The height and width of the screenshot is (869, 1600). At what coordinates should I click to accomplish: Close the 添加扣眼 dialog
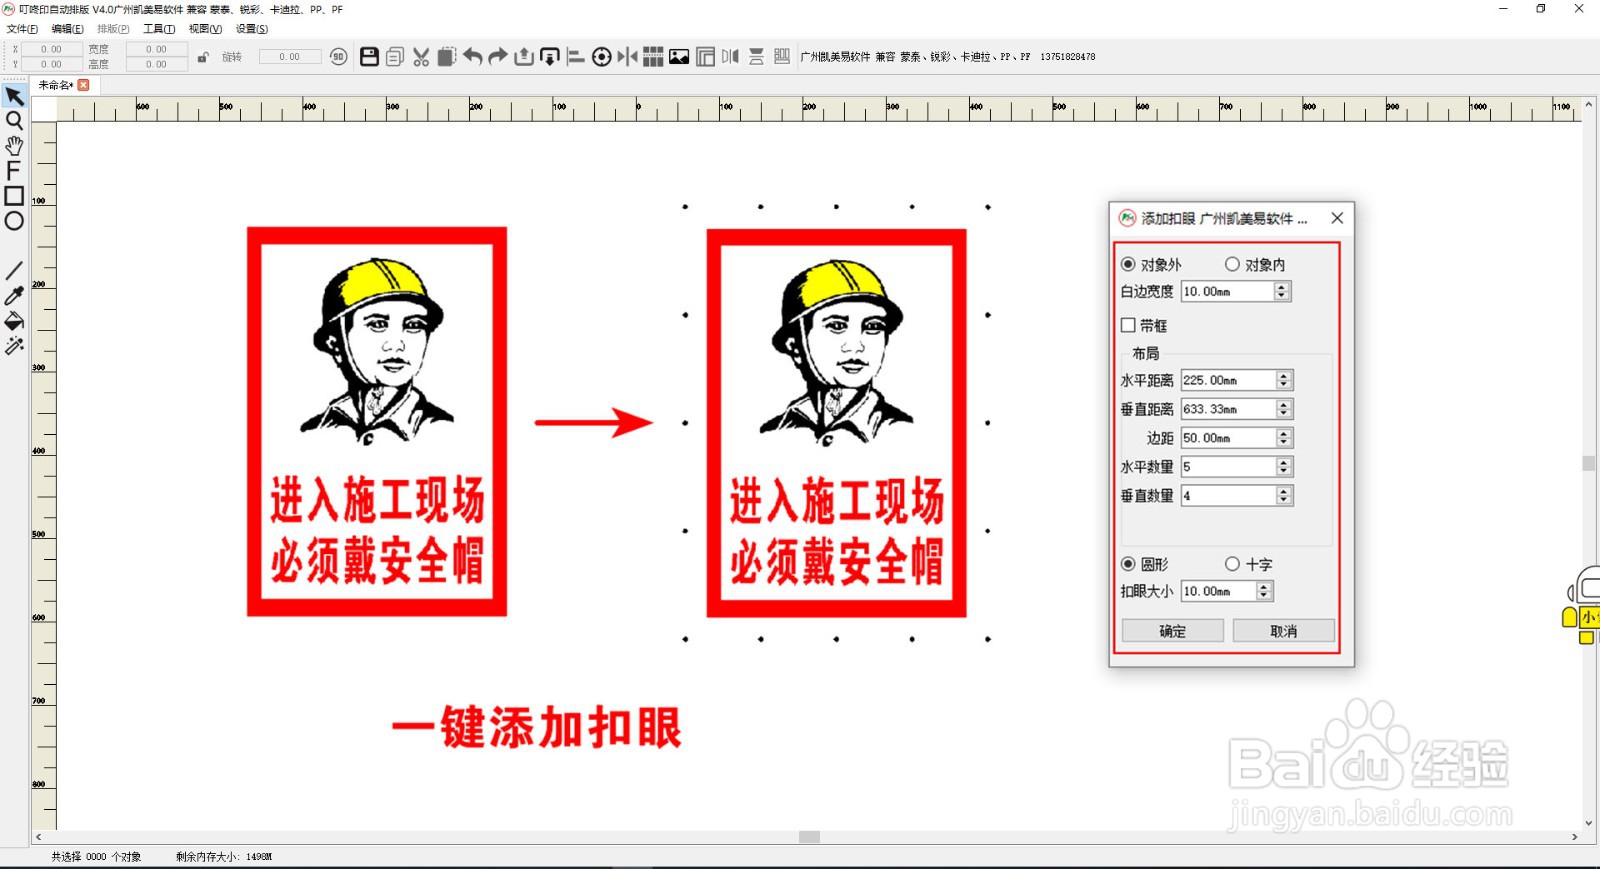1337,218
